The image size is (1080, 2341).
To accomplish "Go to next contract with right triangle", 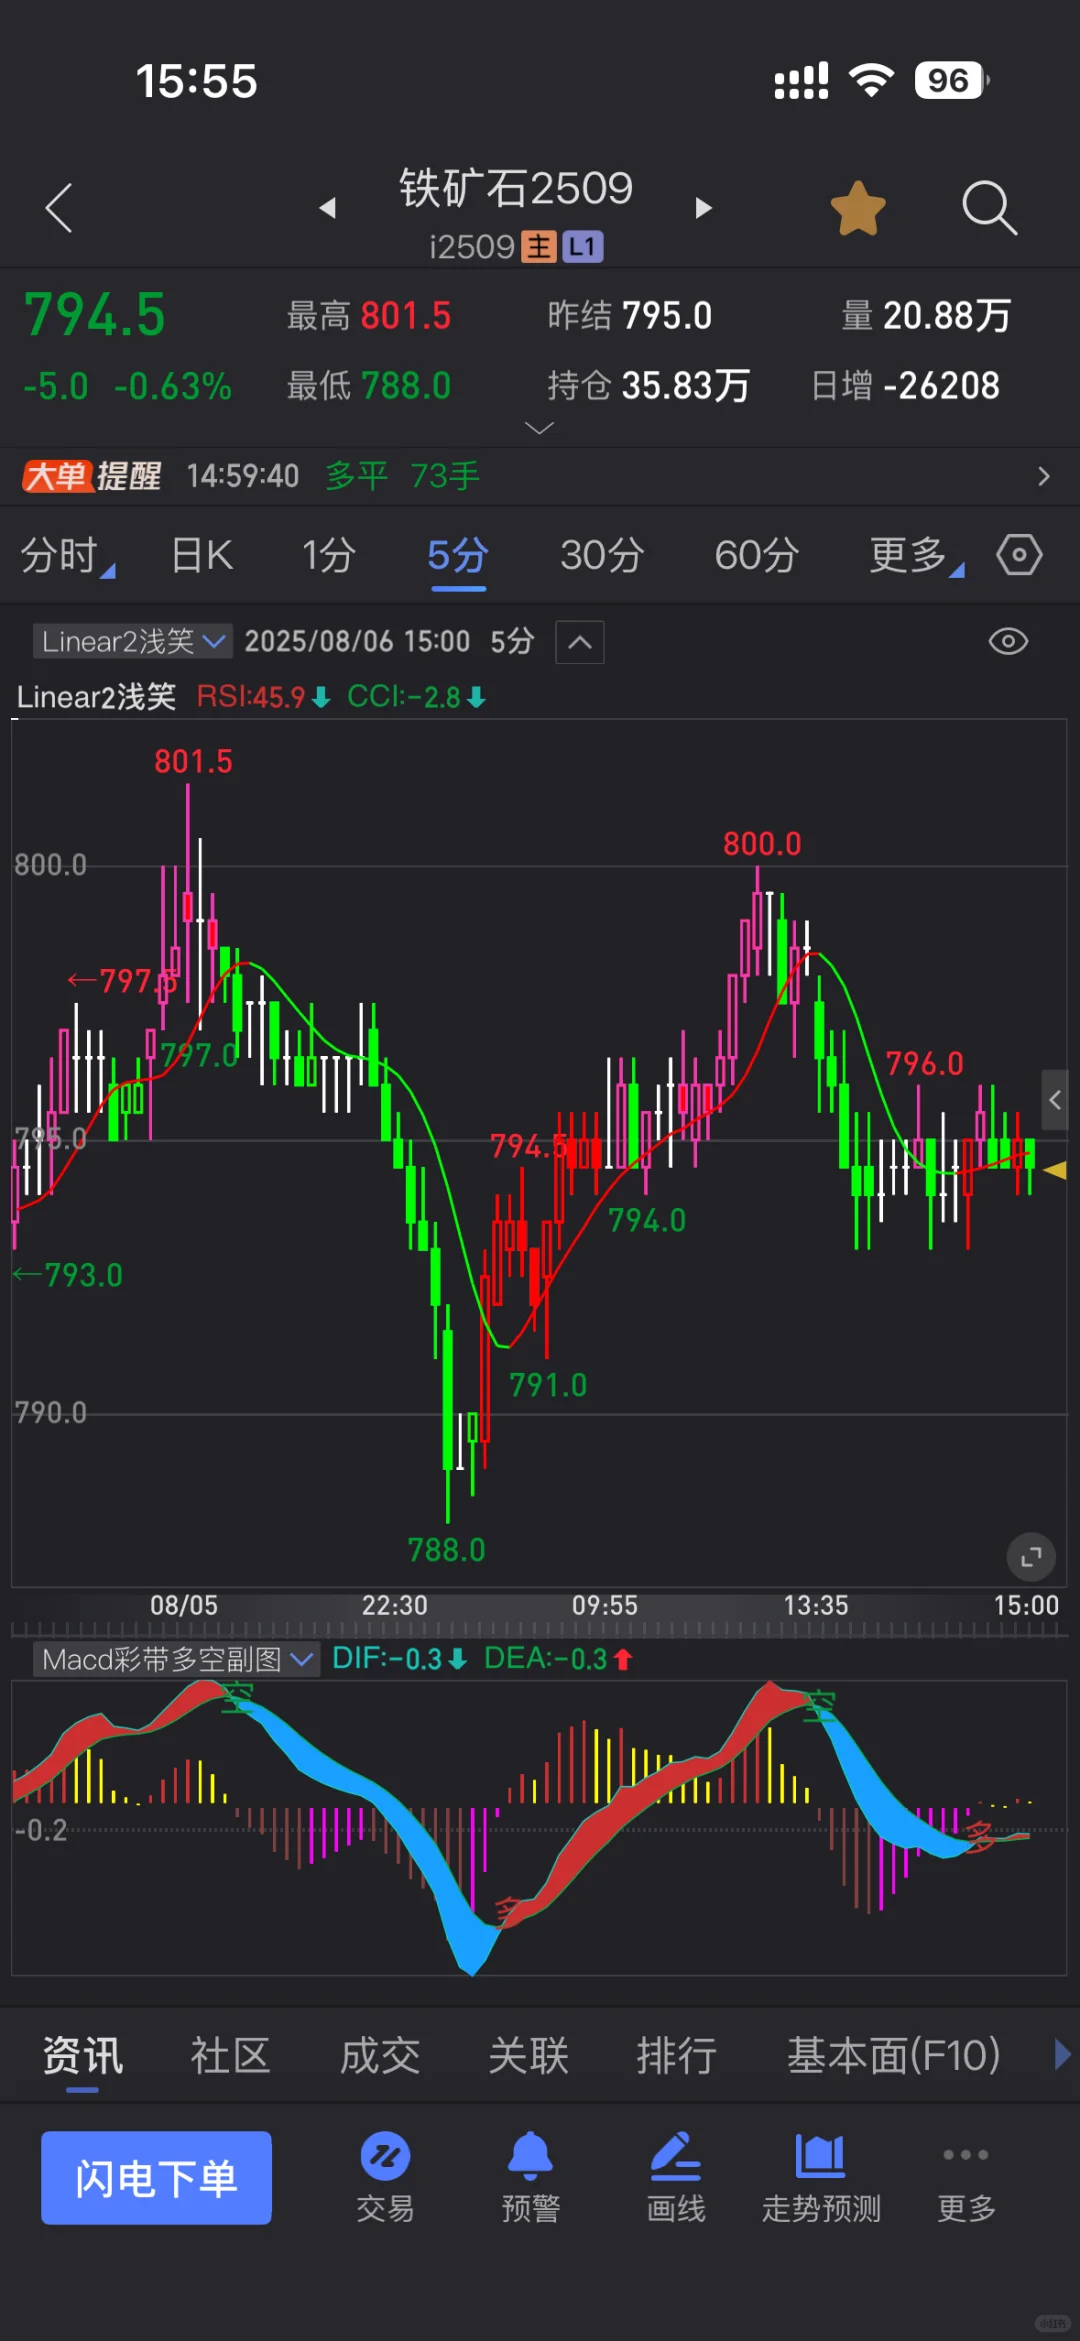I will 703,208.
